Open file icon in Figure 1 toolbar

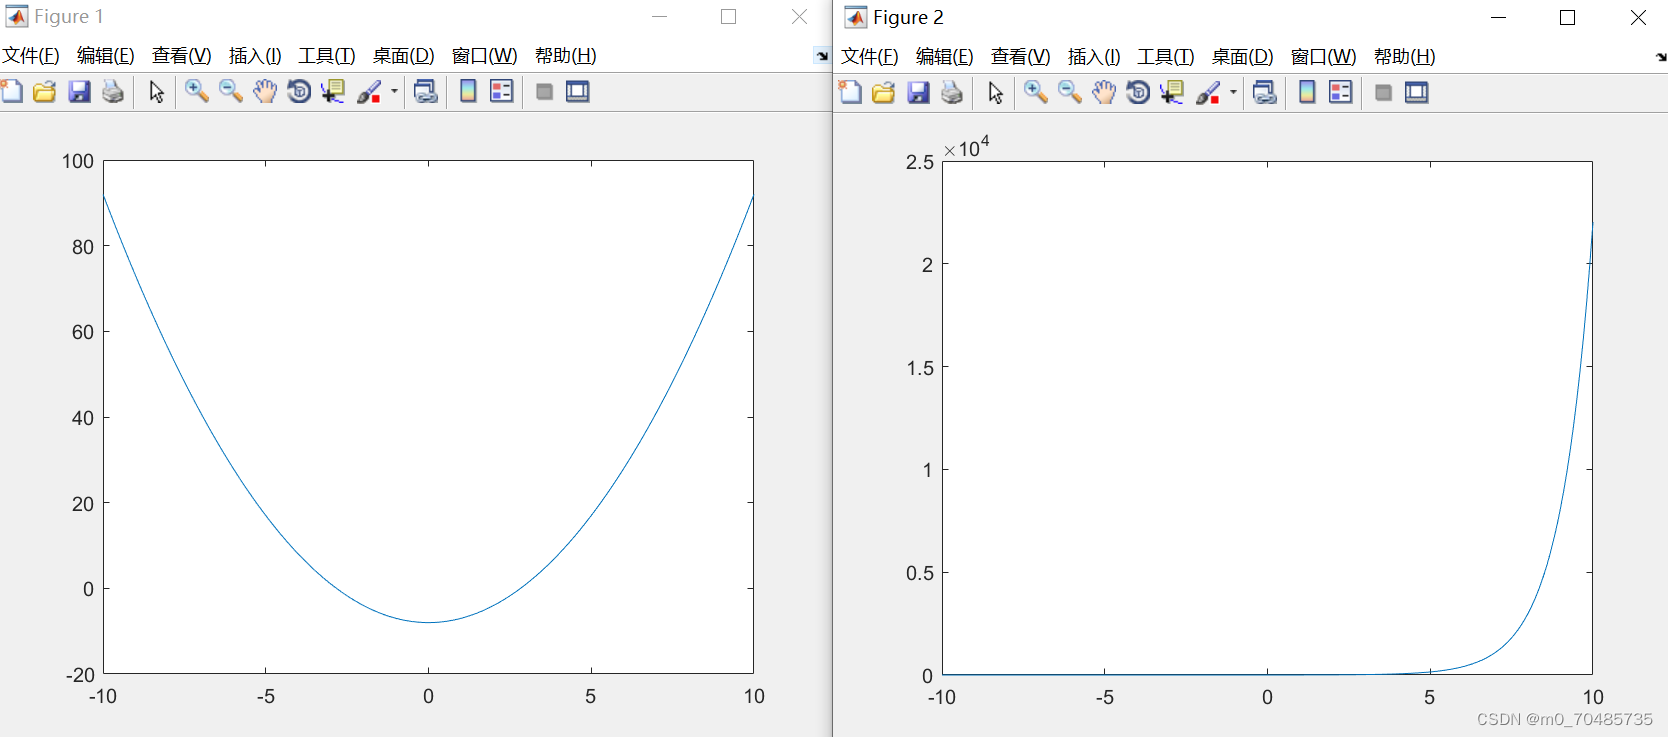tap(45, 92)
